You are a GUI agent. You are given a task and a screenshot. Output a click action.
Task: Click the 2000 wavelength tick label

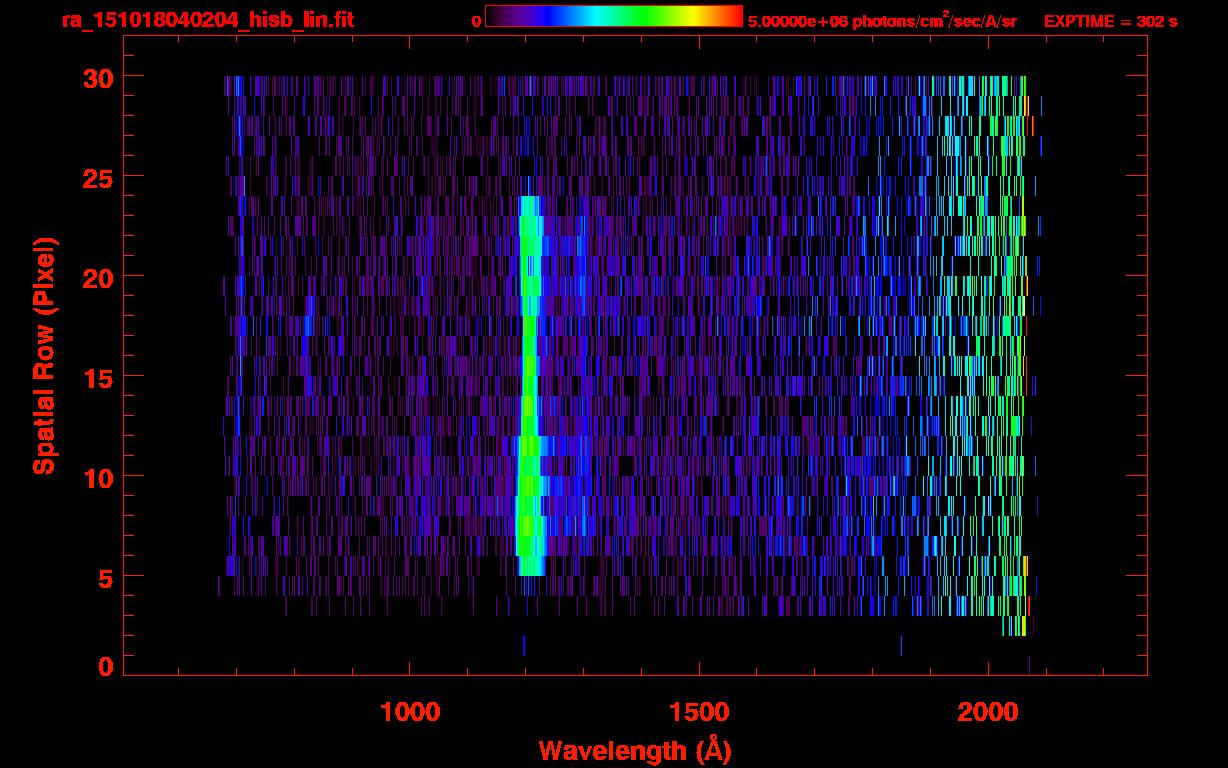[988, 712]
